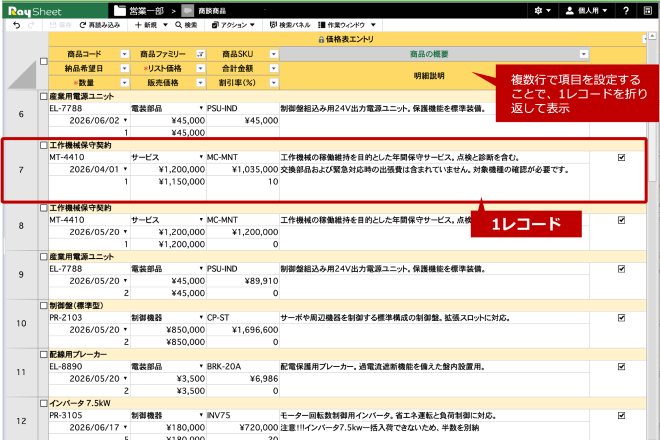Screen dimensions: 660x440
Task: Click cell ¥1,035,000 in row 7
Action: pos(243,169)
